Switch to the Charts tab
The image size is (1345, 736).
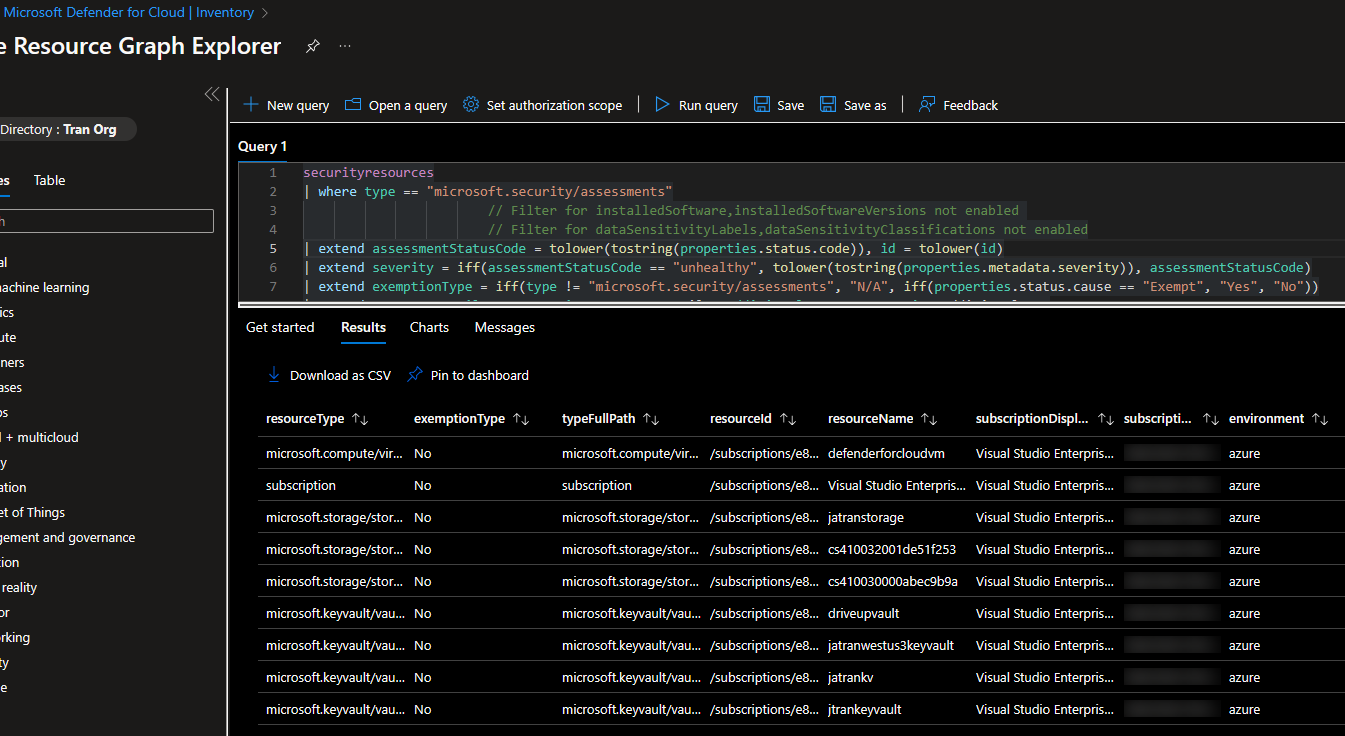[x=429, y=327]
